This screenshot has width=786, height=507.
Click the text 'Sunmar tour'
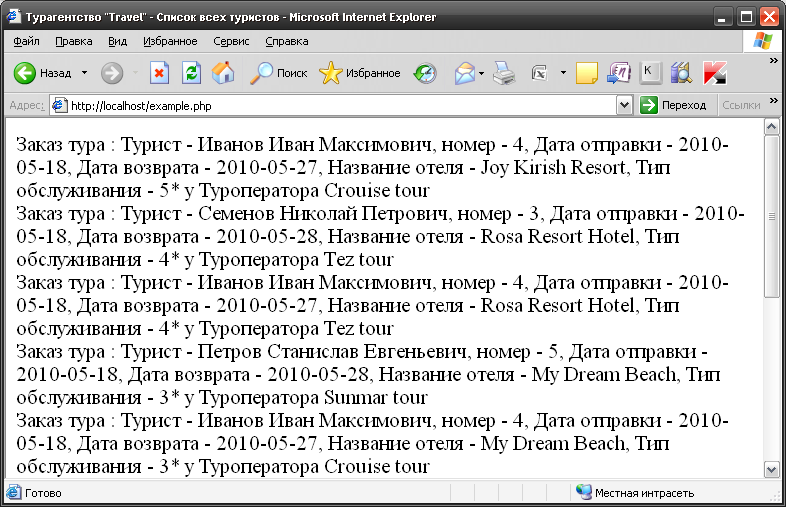(x=376, y=398)
